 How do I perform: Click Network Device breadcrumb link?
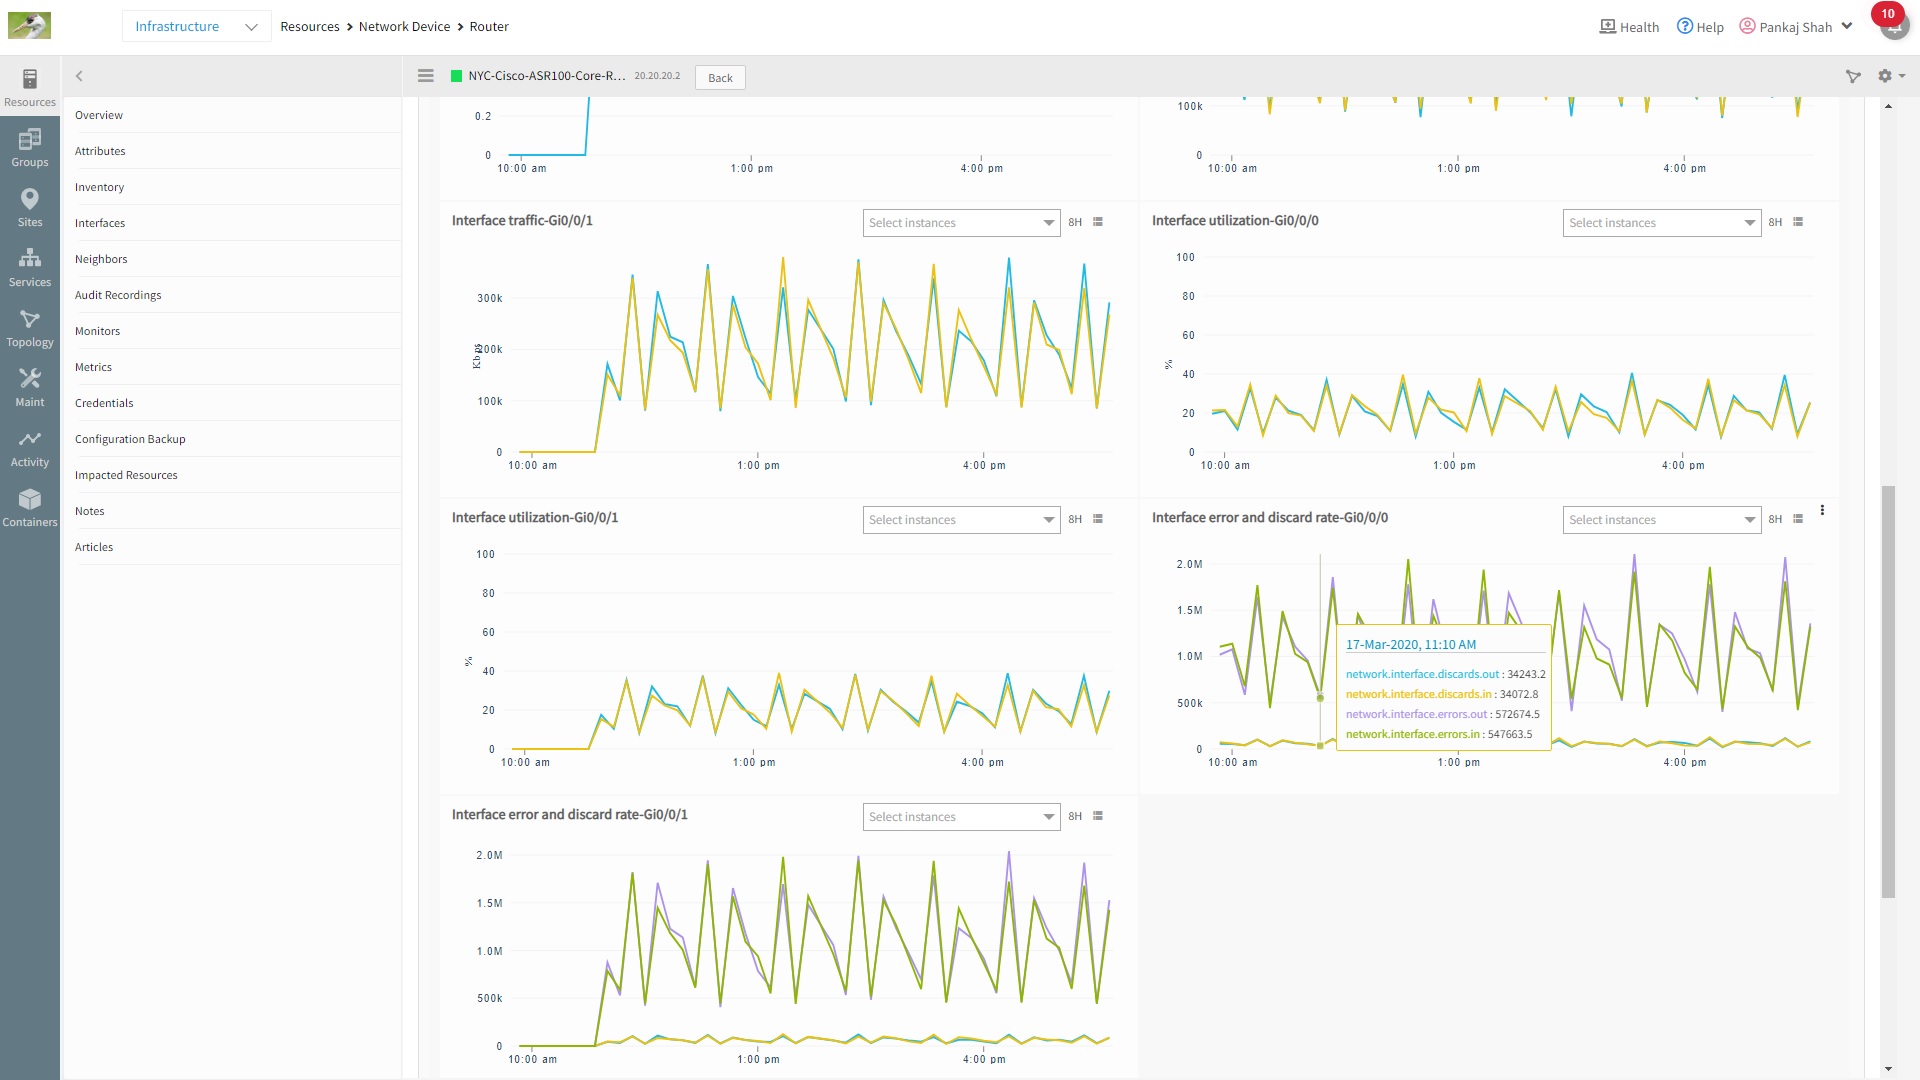point(404,27)
